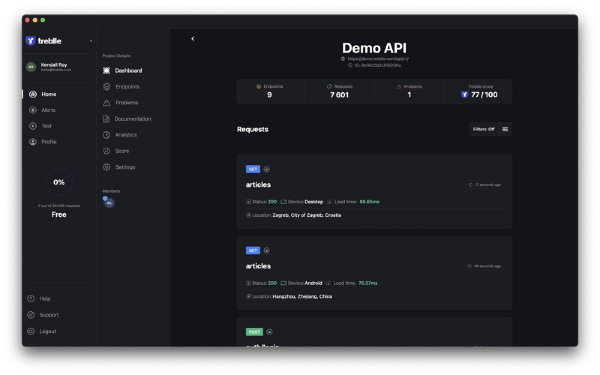Click the Test icon in sidebar

coord(33,126)
